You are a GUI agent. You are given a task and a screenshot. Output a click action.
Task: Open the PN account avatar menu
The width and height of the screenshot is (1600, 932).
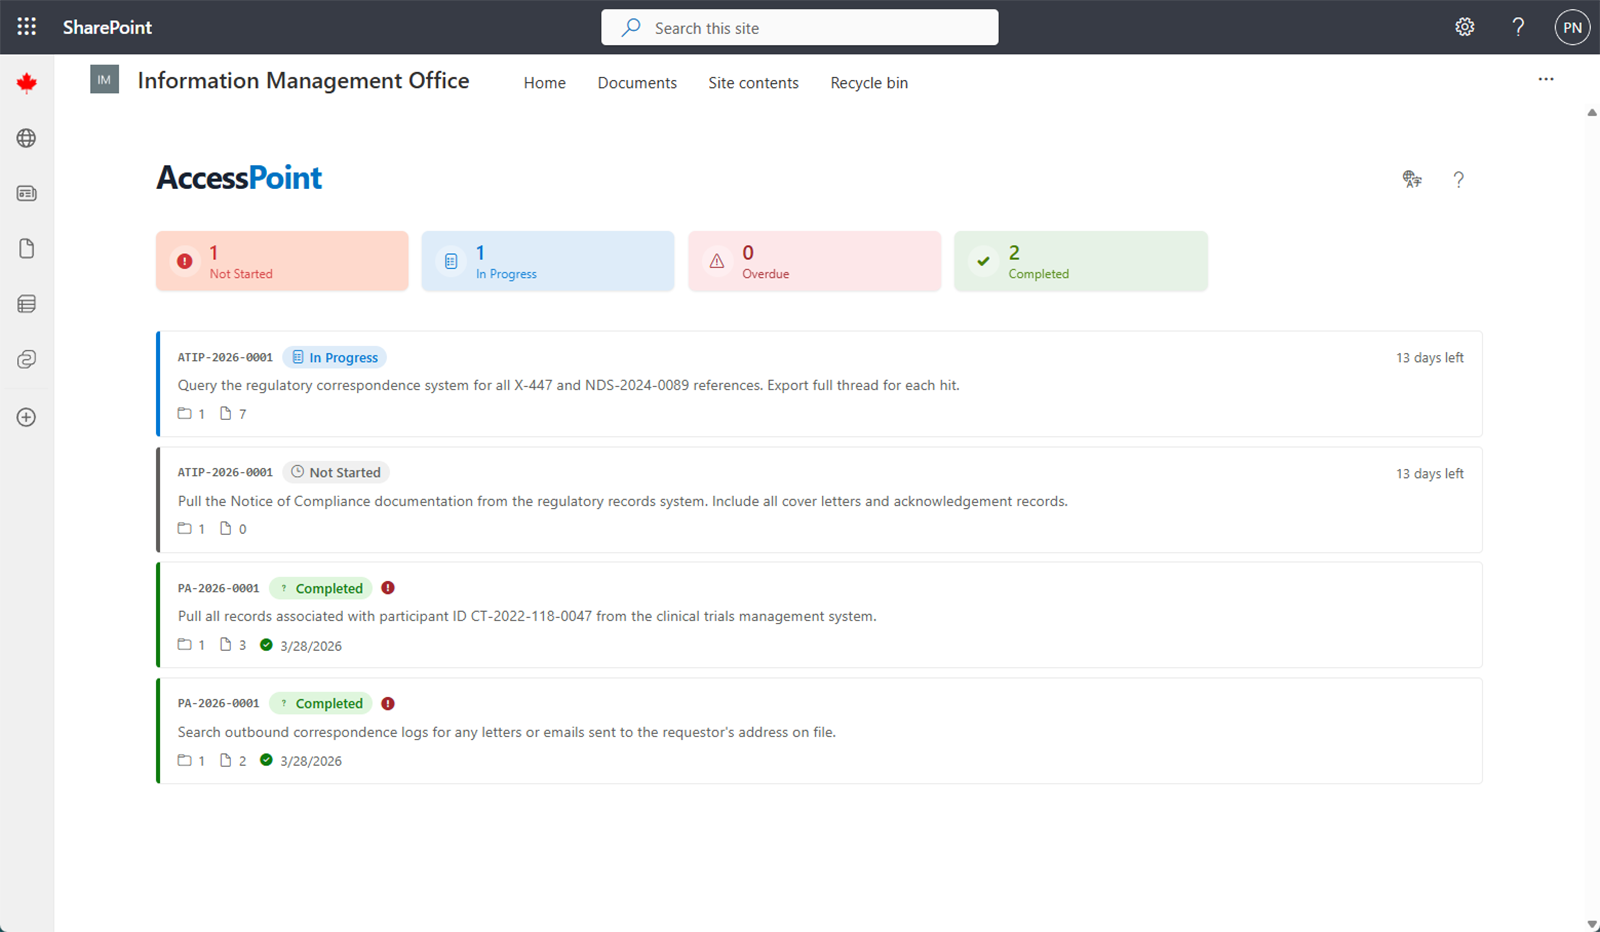1571,27
